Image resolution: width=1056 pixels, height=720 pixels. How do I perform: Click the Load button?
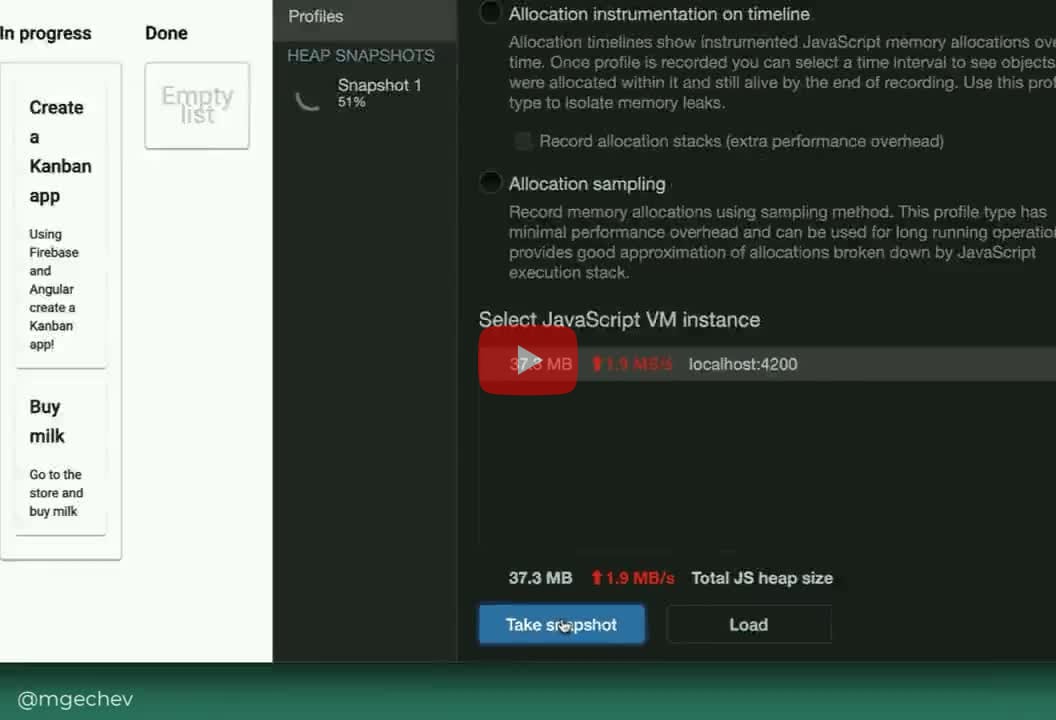tap(748, 624)
